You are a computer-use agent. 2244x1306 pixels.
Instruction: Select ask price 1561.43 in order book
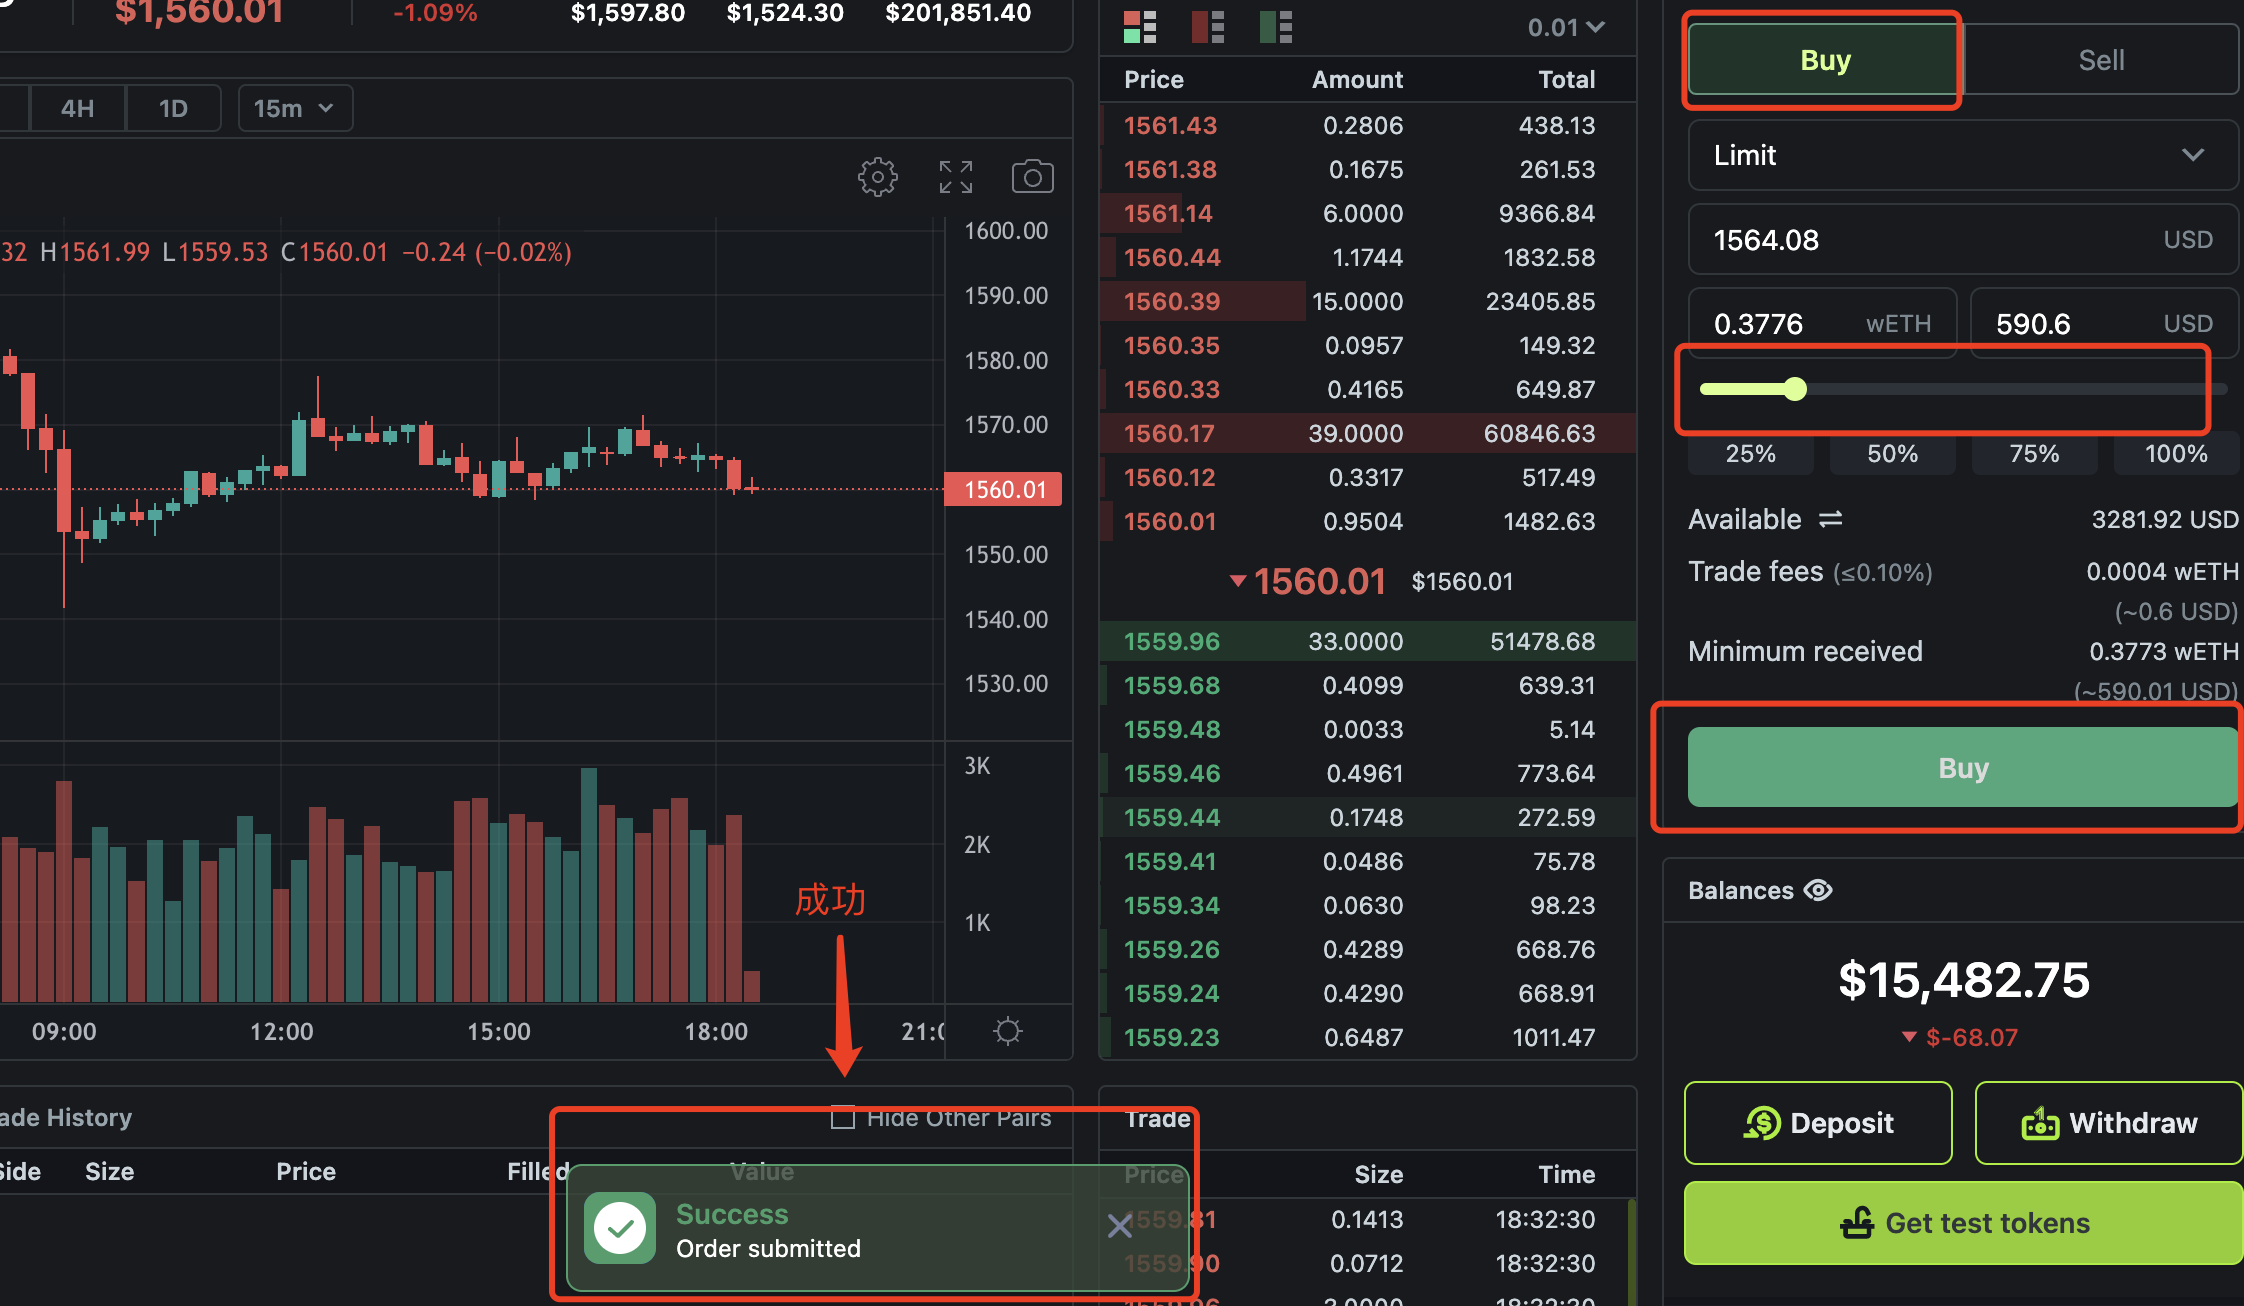click(x=1367, y=125)
